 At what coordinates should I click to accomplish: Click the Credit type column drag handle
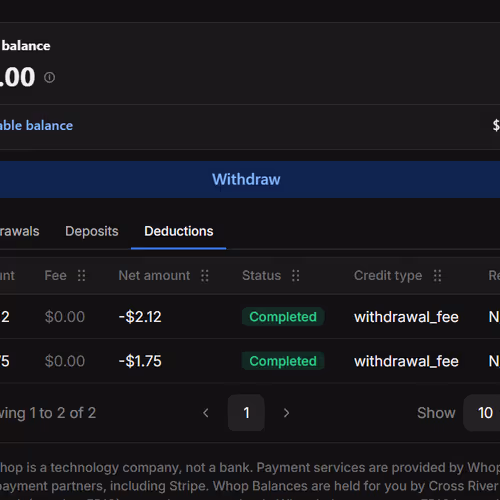437,276
